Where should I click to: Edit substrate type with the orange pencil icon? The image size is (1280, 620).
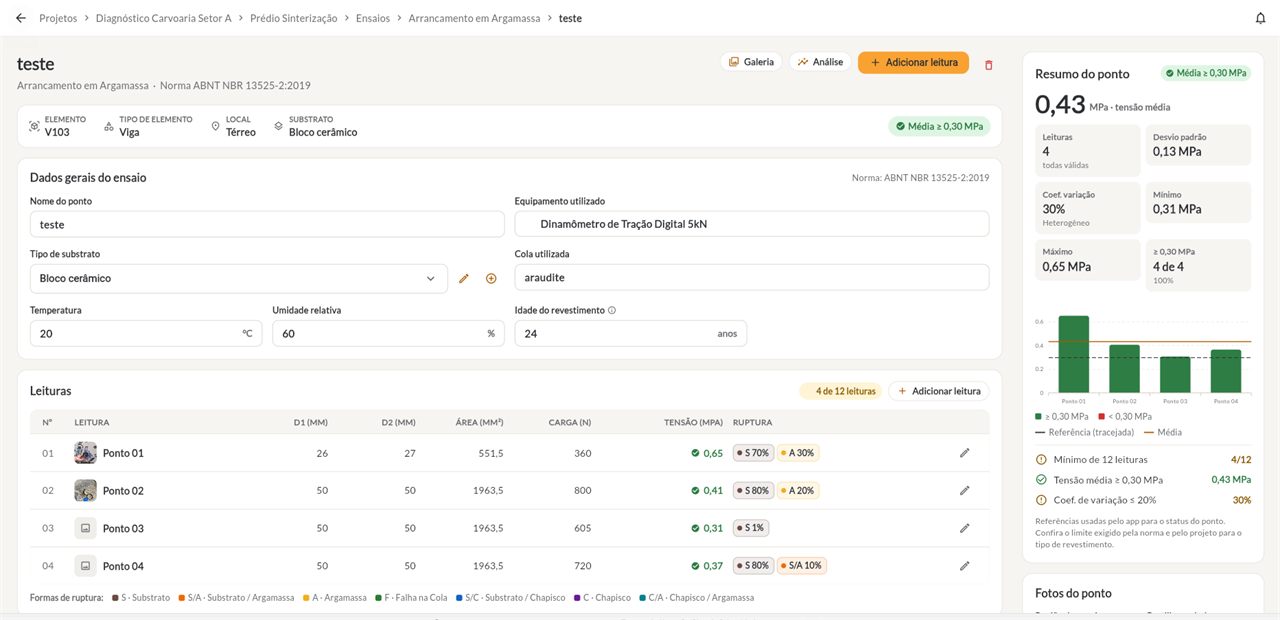(x=464, y=279)
